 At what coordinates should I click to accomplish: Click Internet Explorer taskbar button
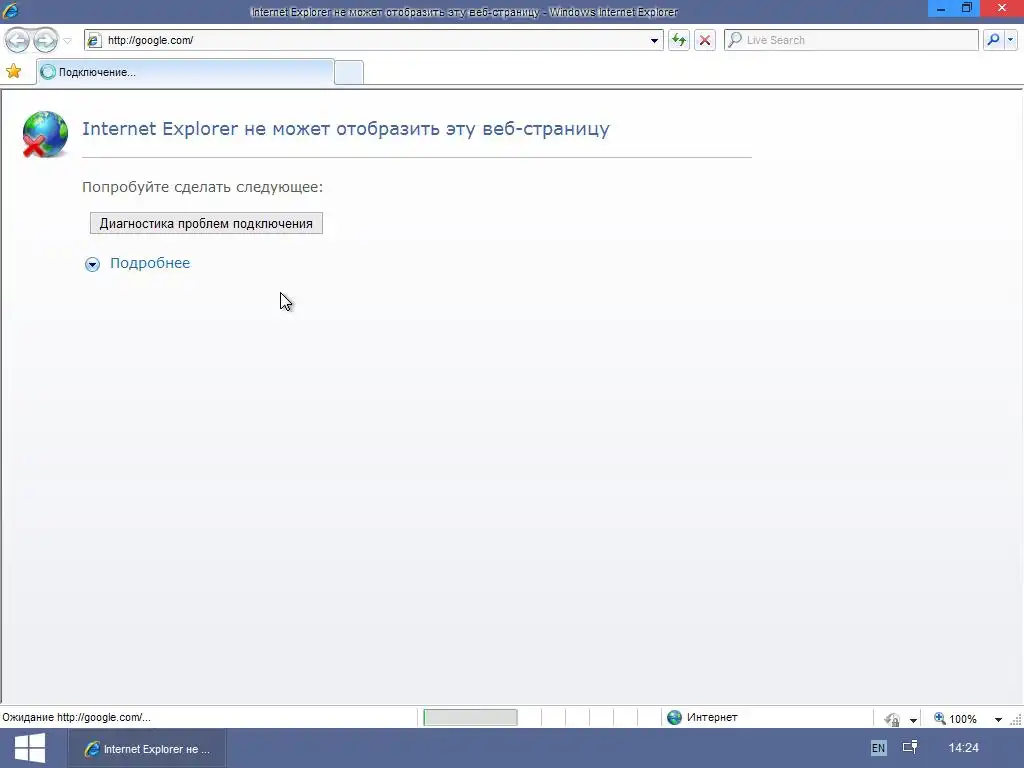(147, 748)
